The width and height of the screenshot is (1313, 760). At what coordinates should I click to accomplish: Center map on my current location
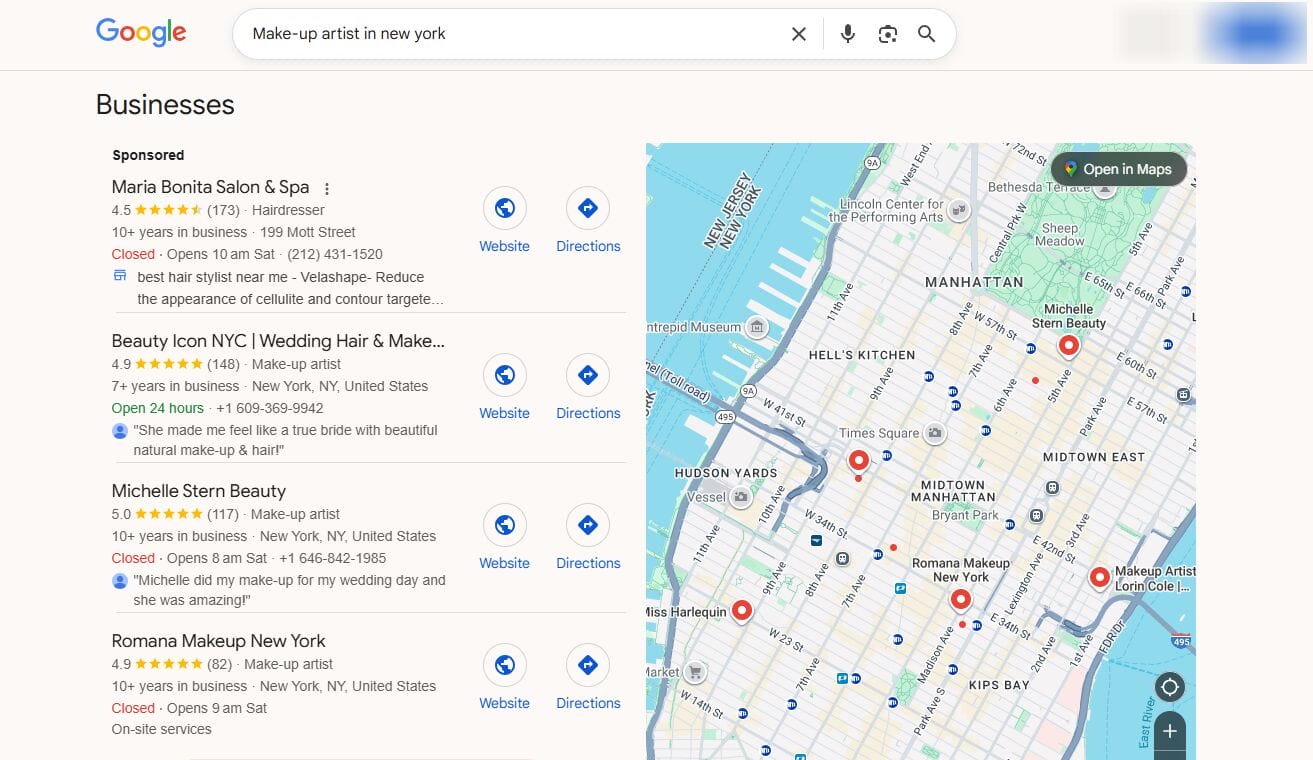(1169, 688)
